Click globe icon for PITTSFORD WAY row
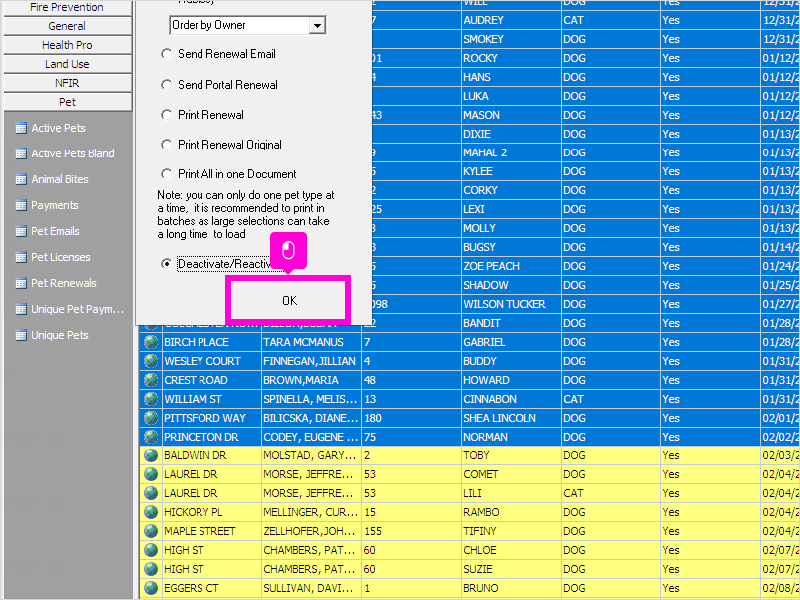This screenshot has width=800, height=600. click(x=151, y=418)
